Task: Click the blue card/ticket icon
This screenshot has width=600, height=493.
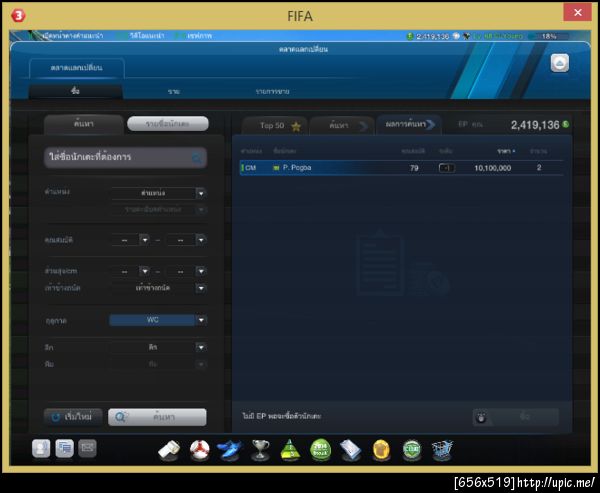Action: point(351,449)
